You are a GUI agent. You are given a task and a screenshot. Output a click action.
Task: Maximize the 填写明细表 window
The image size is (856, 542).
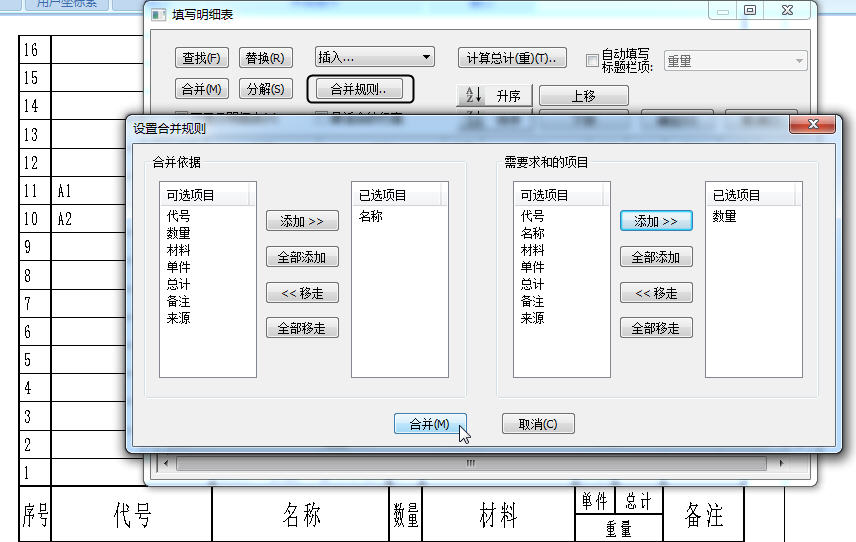750,10
